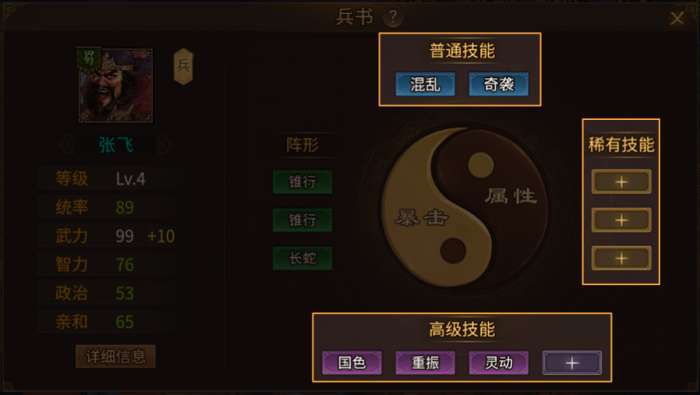700x395 pixels.
Task: Choose the 奇袭 normal skill
Action: 499,84
